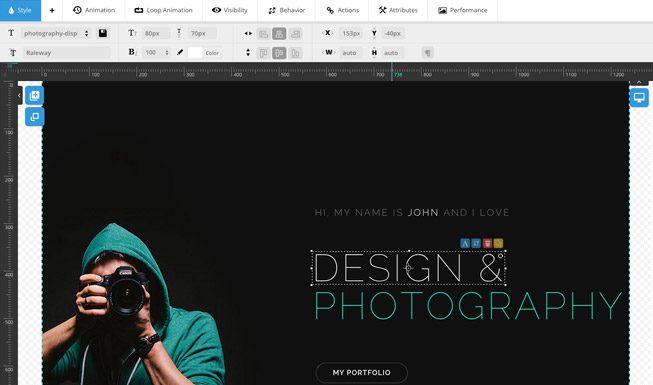Click the font size icon
The image size is (653, 385).
click(x=132, y=33)
